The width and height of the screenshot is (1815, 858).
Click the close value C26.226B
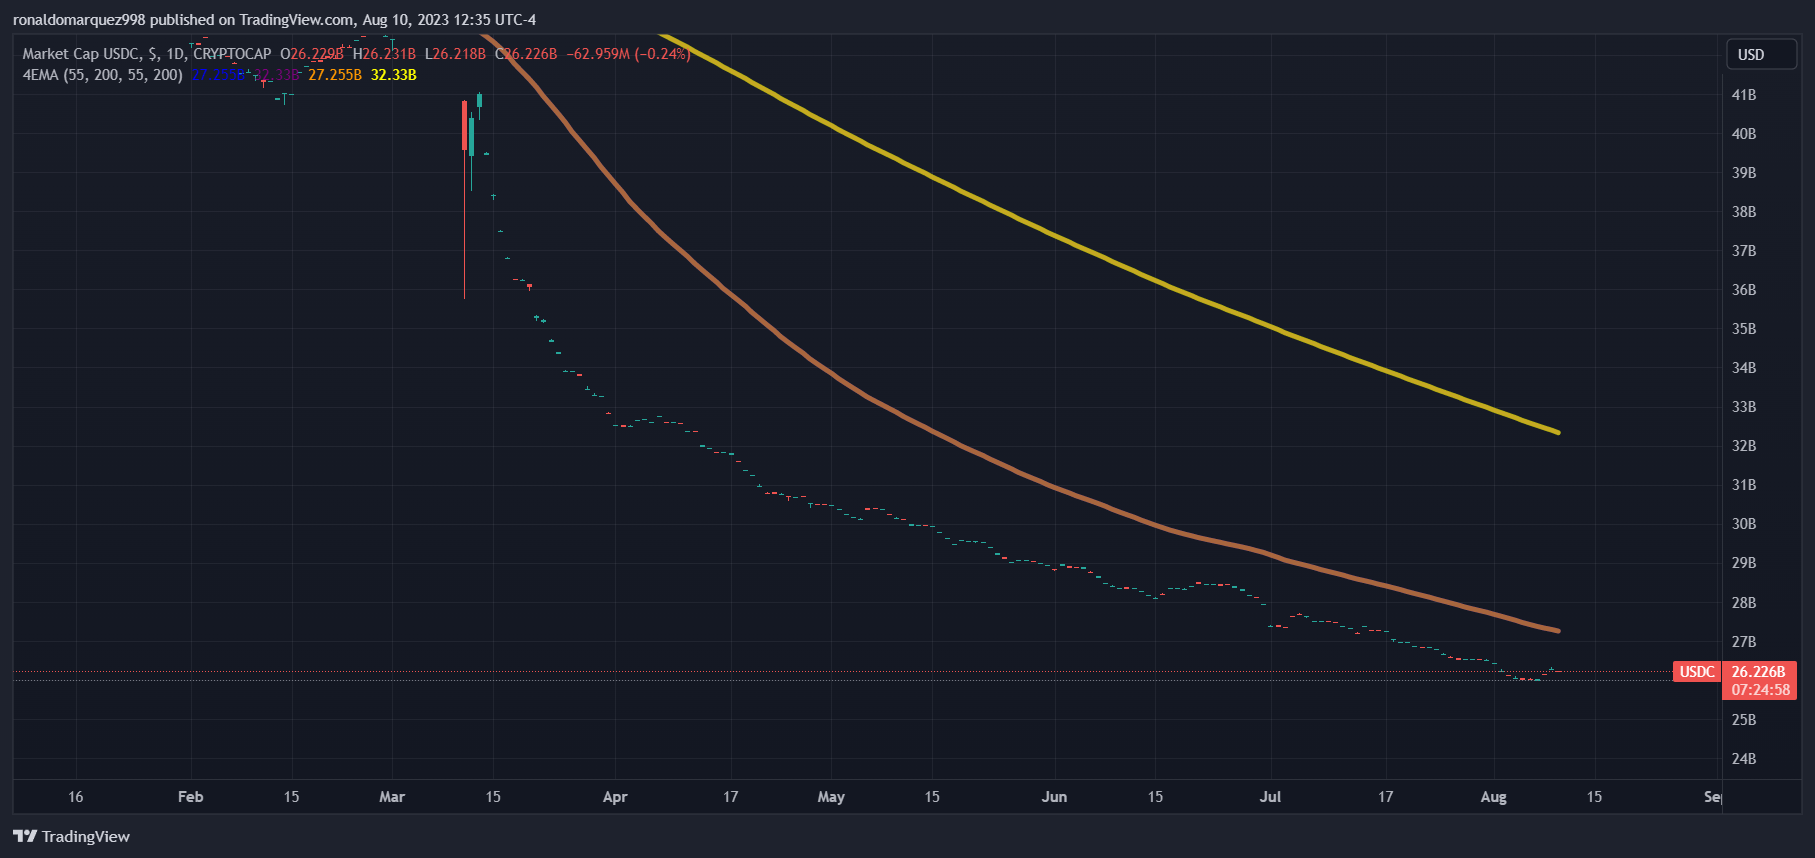tap(526, 54)
